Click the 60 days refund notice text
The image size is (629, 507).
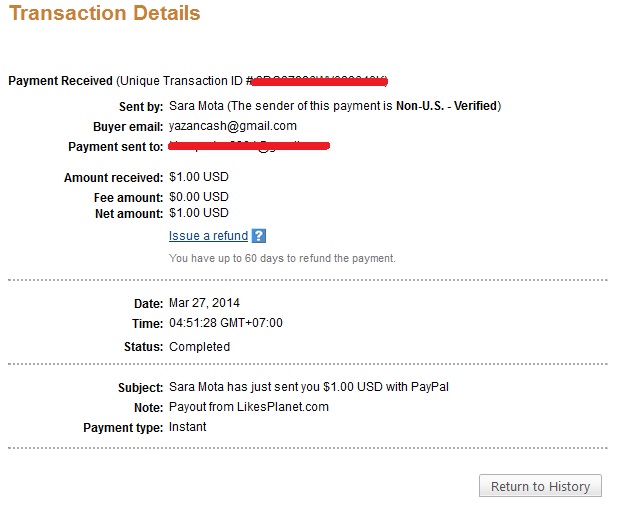click(282, 258)
